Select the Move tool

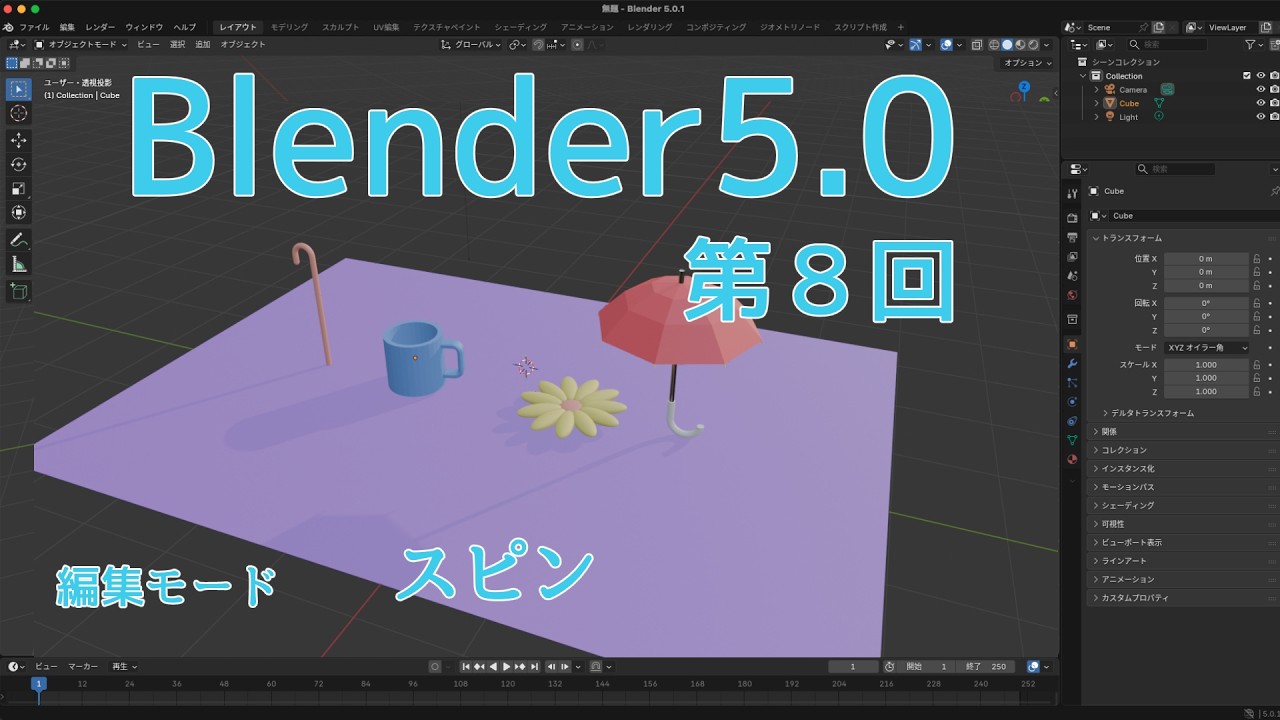point(19,140)
